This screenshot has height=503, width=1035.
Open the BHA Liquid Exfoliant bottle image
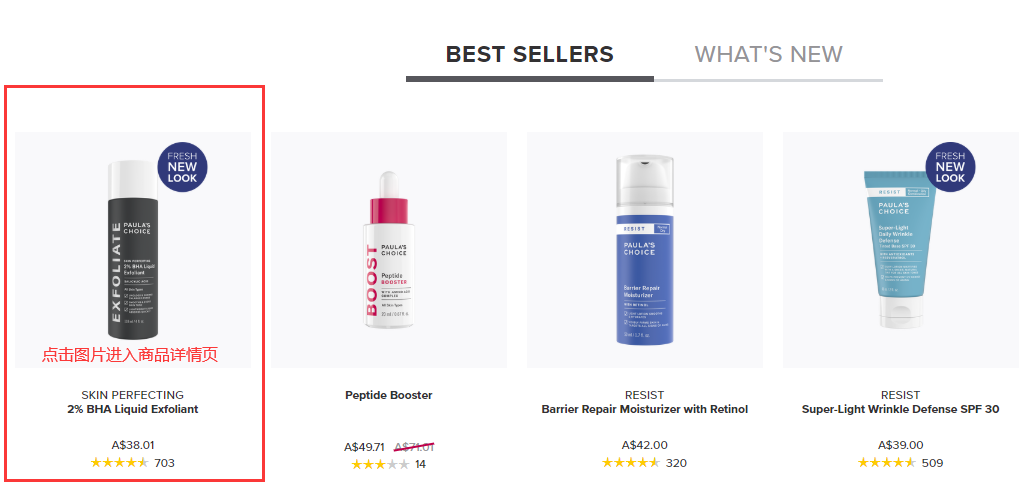pyautogui.click(x=131, y=250)
